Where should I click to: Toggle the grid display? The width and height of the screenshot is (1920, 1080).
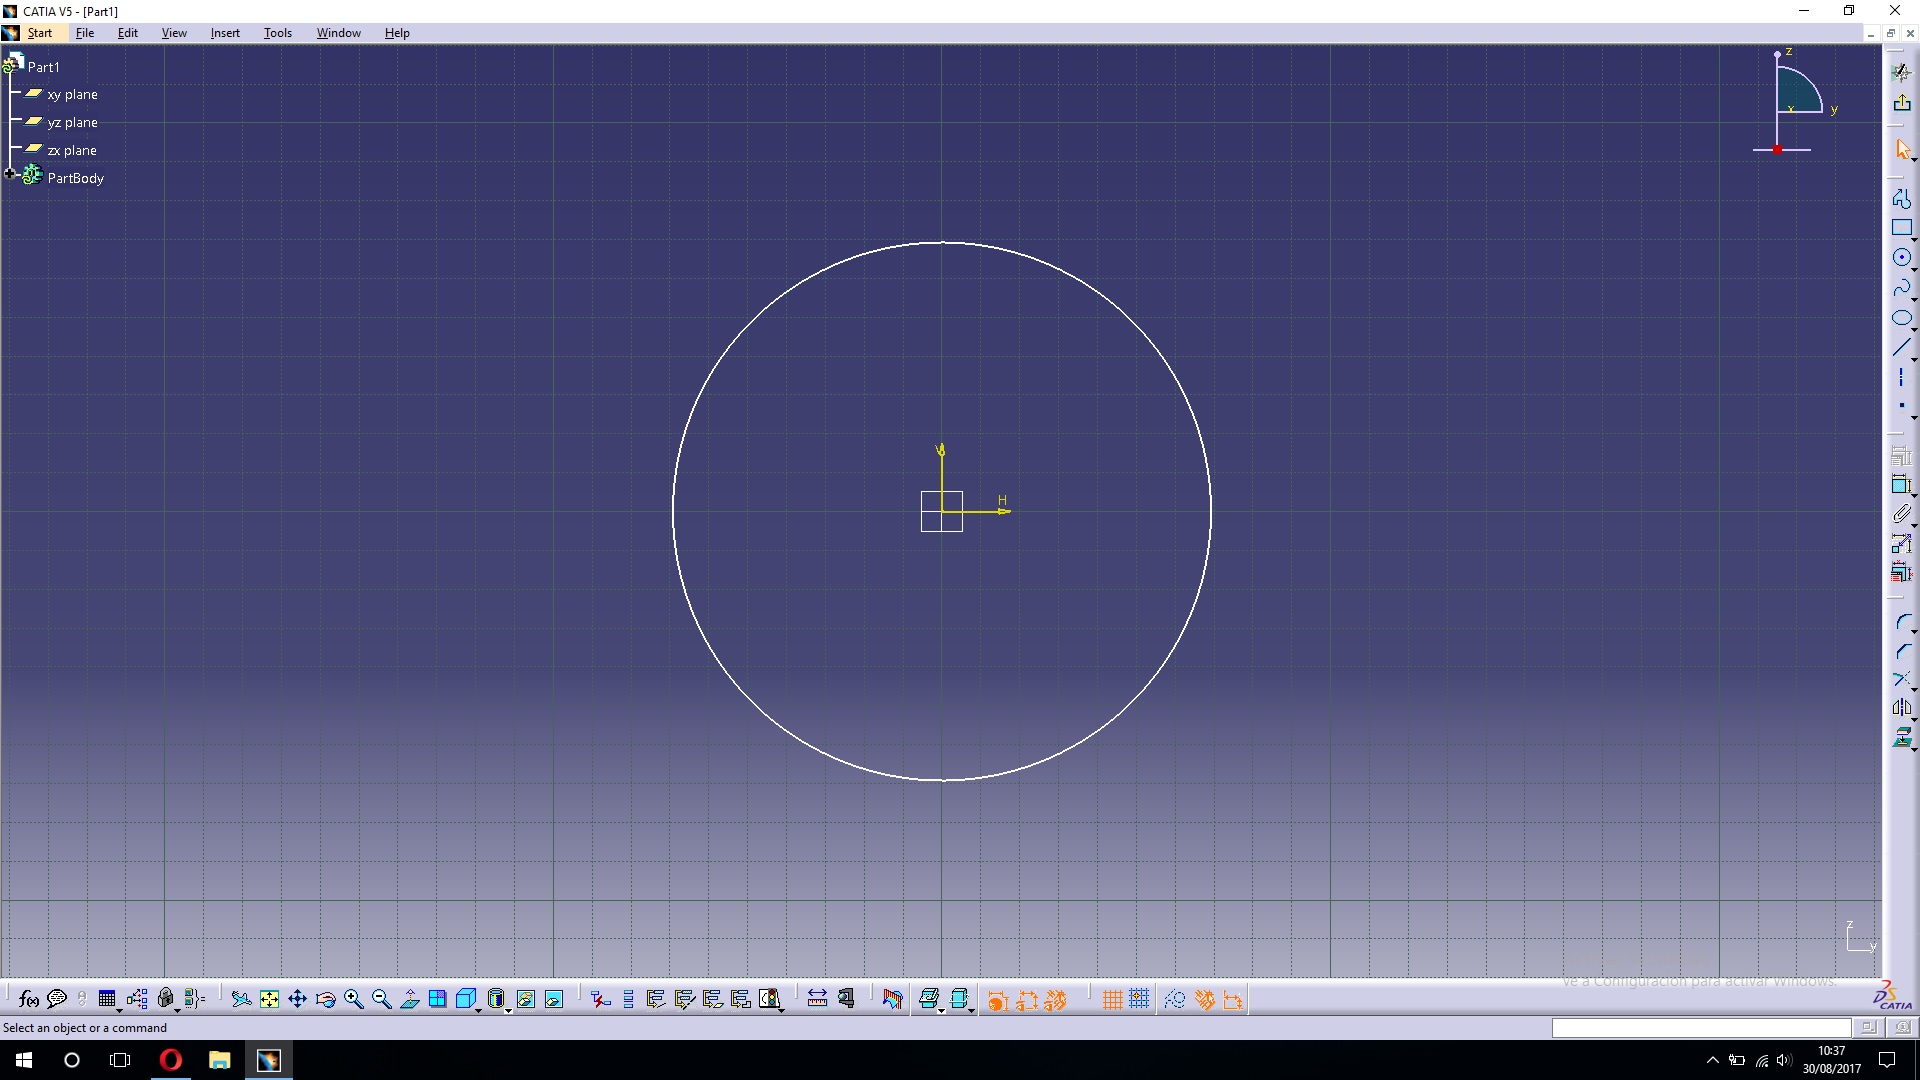tap(1113, 999)
